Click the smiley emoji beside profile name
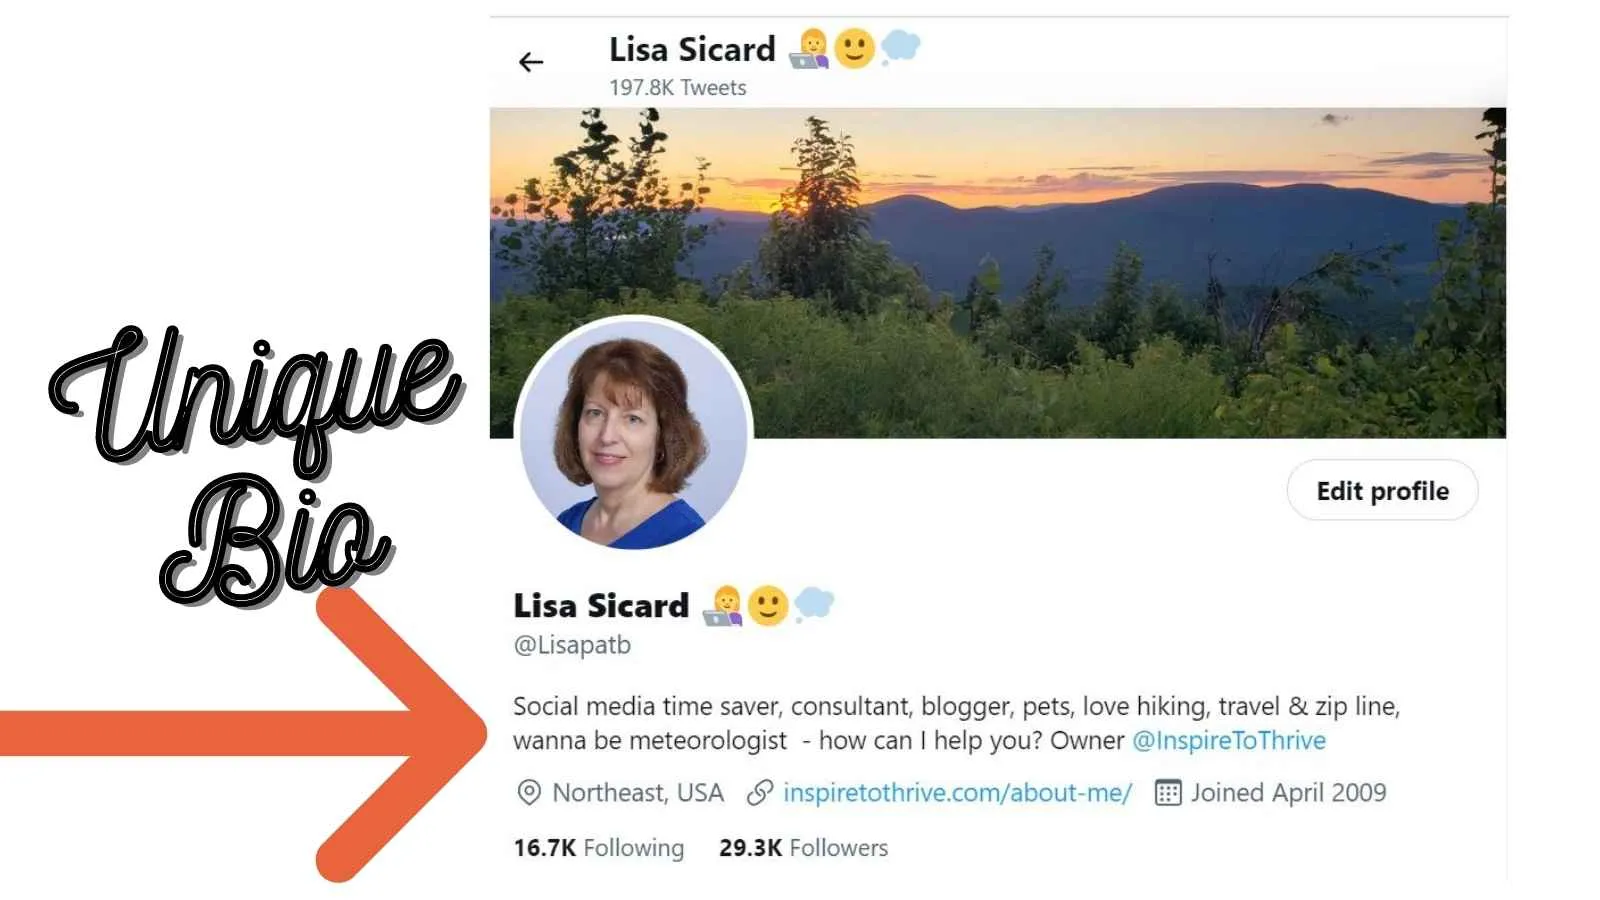 pos(768,606)
